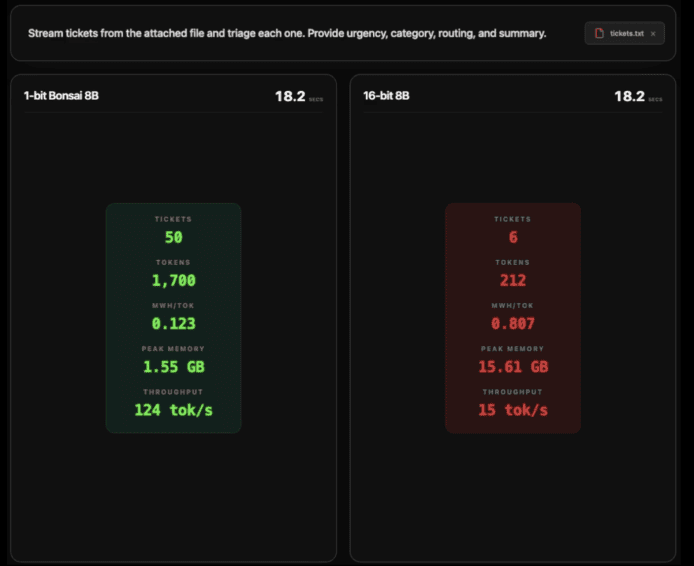The width and height of the screenshot is (694, 566).
Task: Click the red tokens value 212
Action: 513,281
